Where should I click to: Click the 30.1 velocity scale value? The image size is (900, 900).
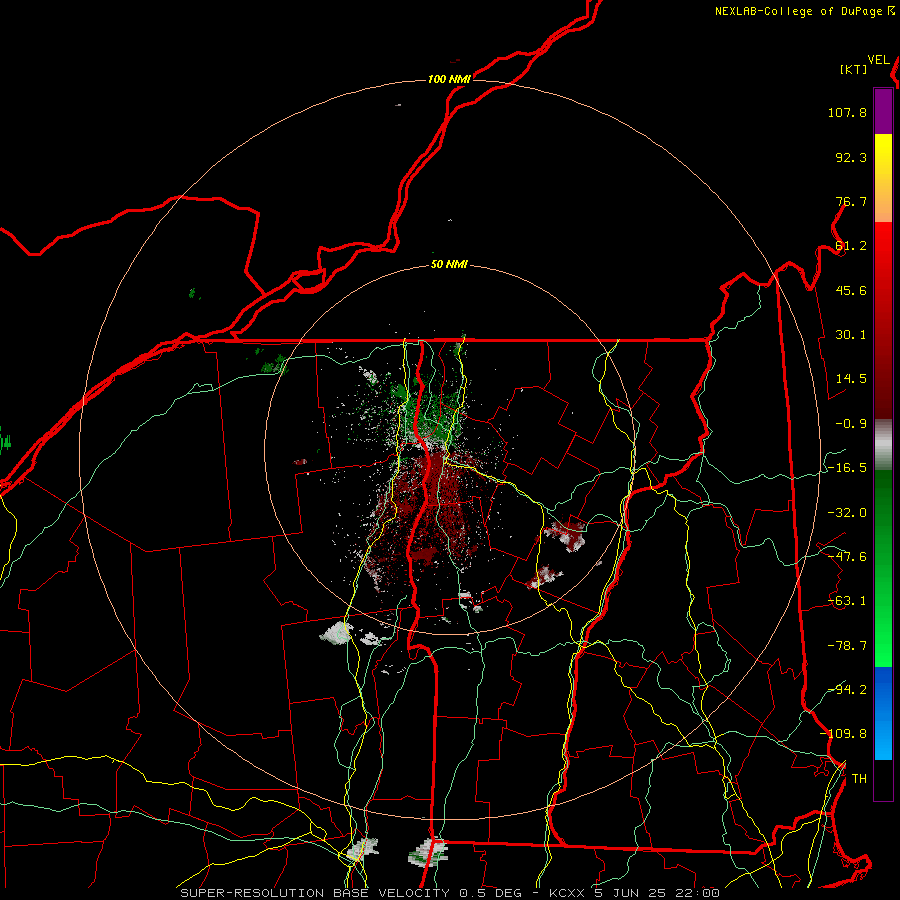tap(851, 335)
